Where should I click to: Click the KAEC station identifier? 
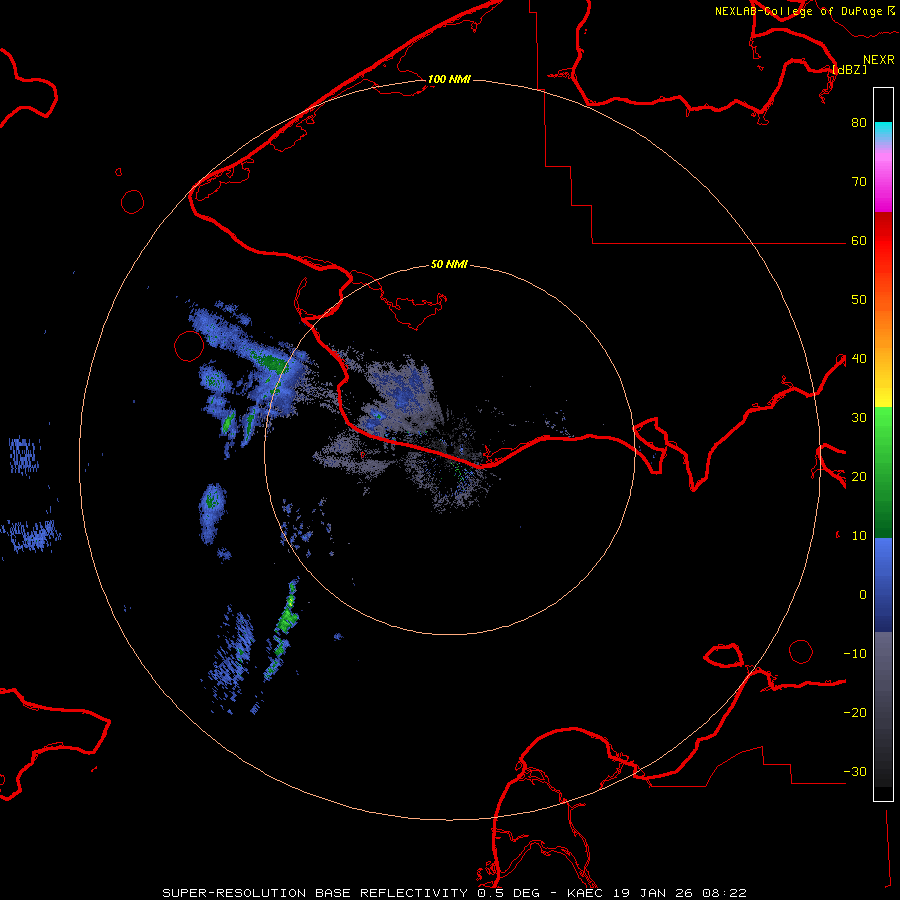coord(587,893)
